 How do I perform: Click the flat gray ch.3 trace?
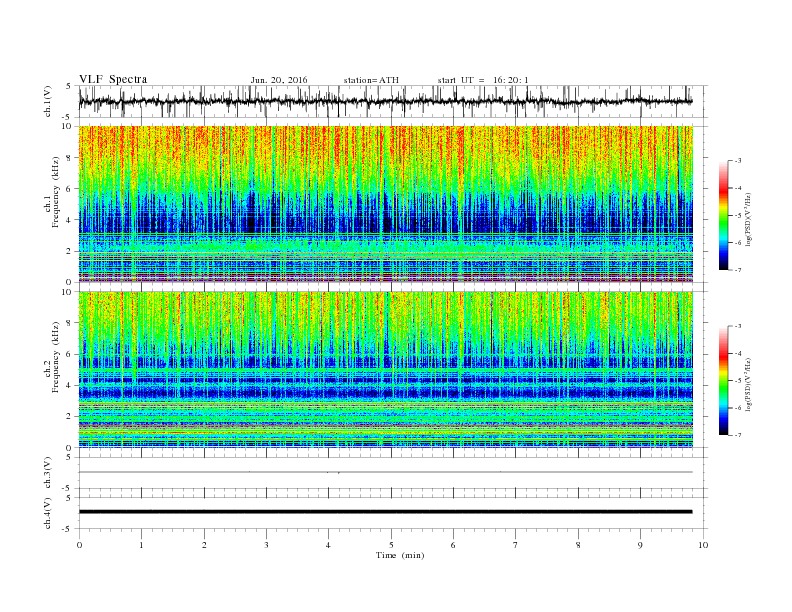tap(385, 472)
